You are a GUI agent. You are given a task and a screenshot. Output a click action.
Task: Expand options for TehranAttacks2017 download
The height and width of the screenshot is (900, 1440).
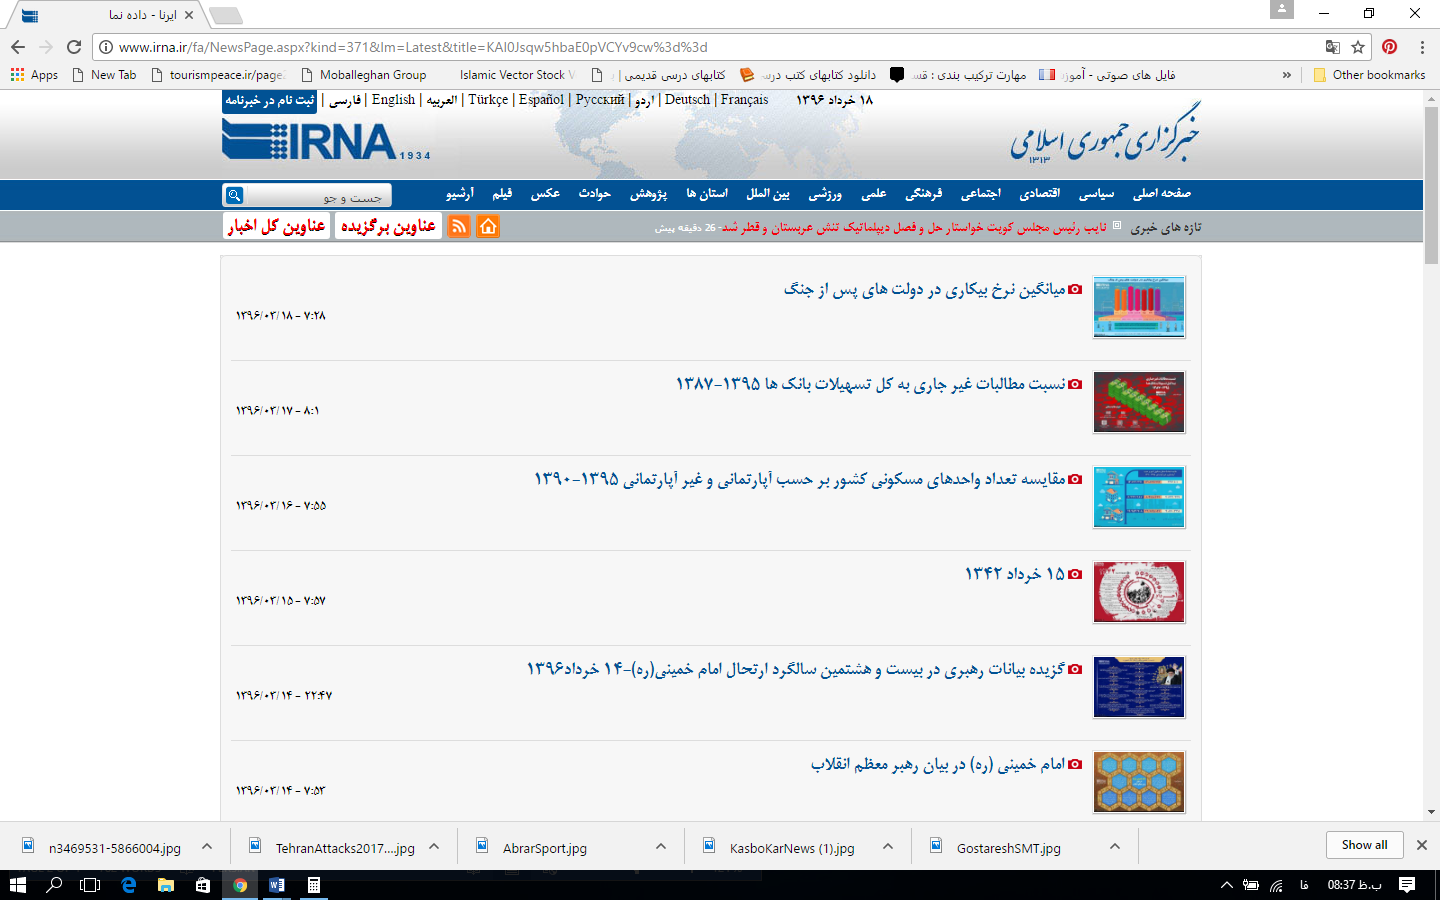(x=434, y=847)
